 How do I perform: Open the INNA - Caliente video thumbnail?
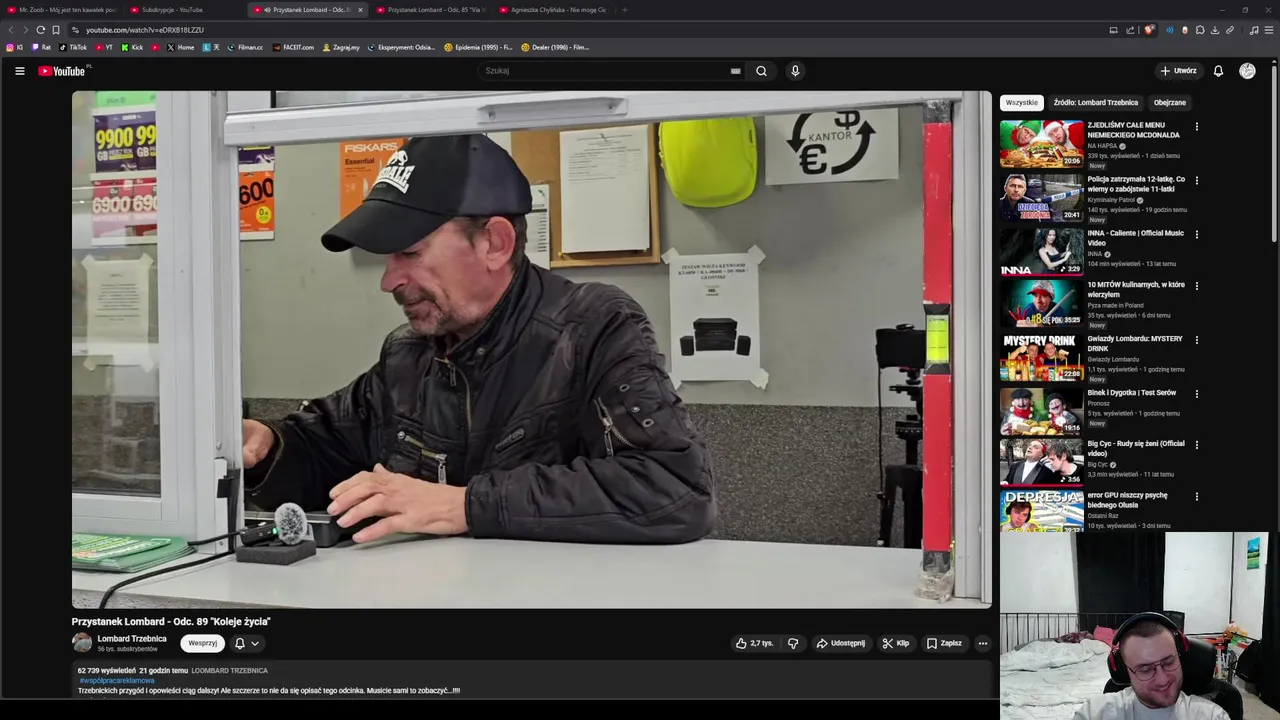(x=1041, y=252)
